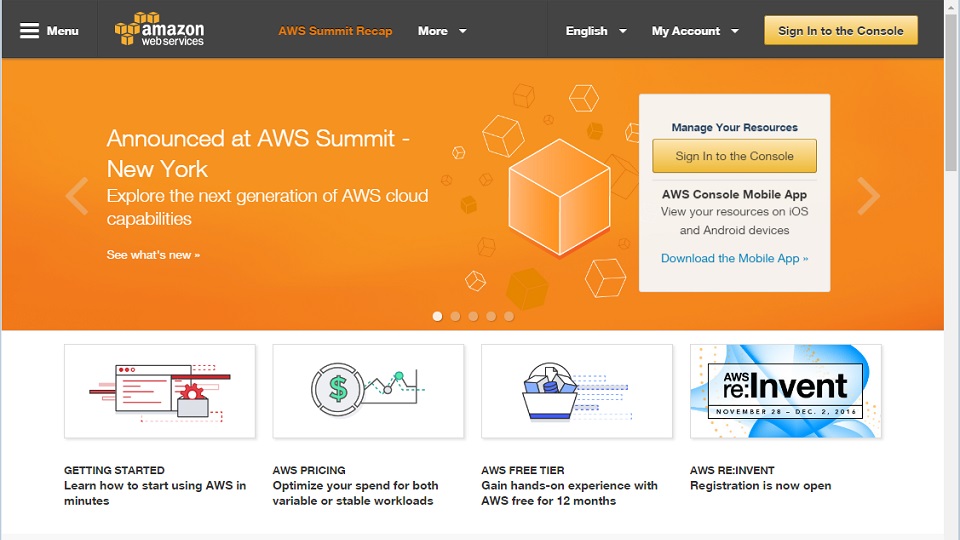Viewport: 960px width, 540px height.
Task: Select the fourth carousel dot indicator
Action: 491,316
